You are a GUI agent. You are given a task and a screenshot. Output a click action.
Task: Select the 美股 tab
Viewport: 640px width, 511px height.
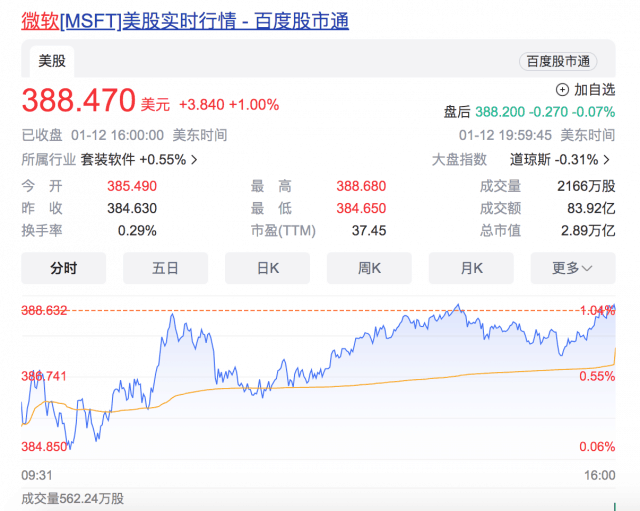(x=52, y=61)
